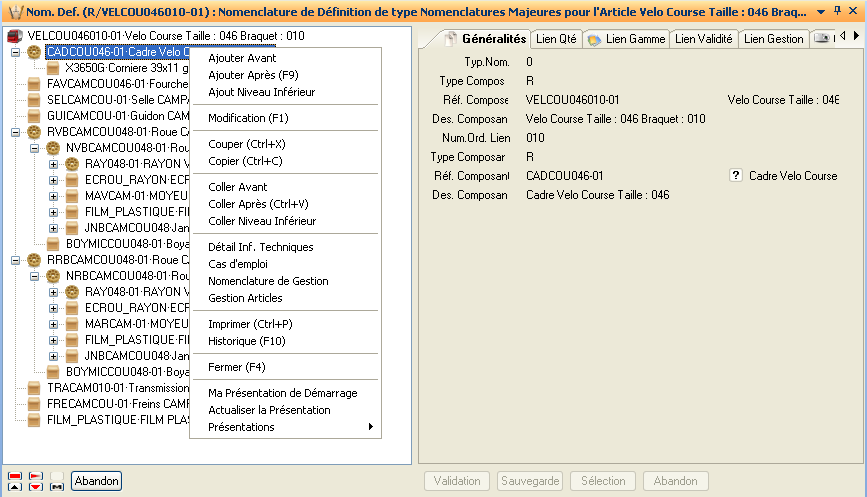Click the gear icon beside CADCOU046-01
Viewport: 867px width, 497px height.
(x=35, y=52)
